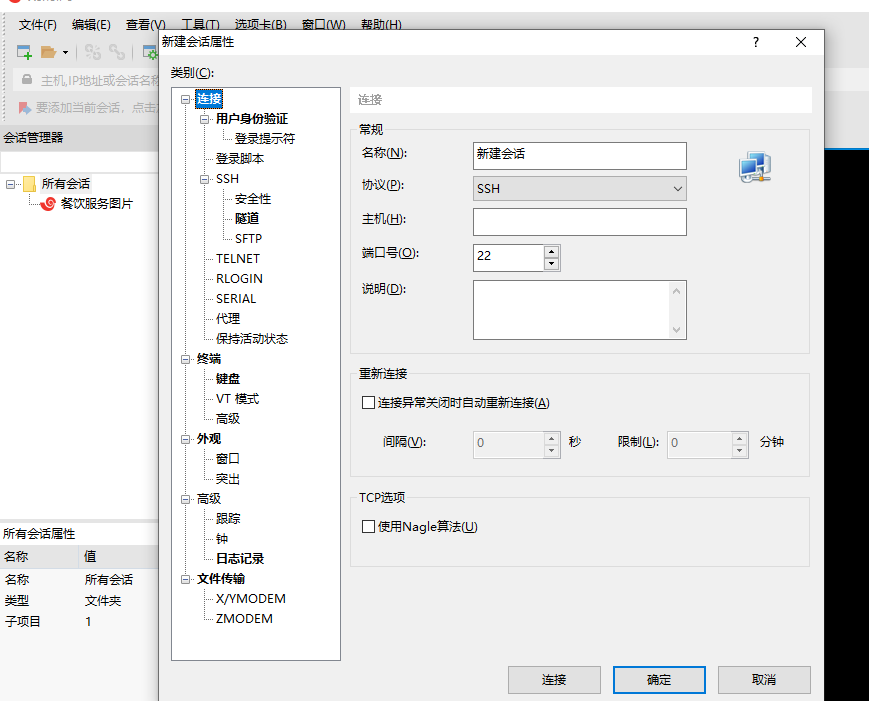Select 突出 under 外观
Screen dimensions: 869x701
point(228,479)
